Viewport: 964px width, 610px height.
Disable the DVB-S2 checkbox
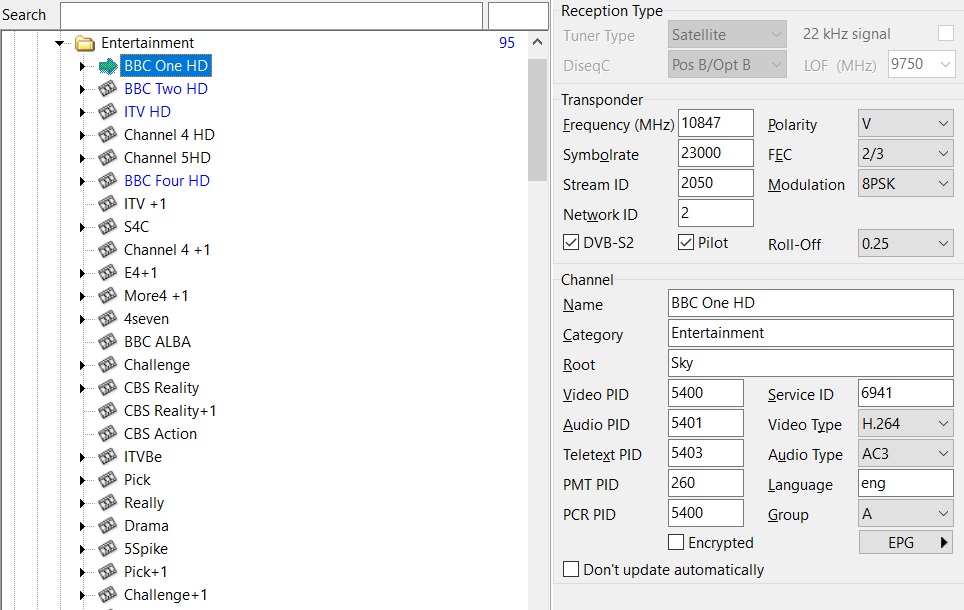[571, 243]
